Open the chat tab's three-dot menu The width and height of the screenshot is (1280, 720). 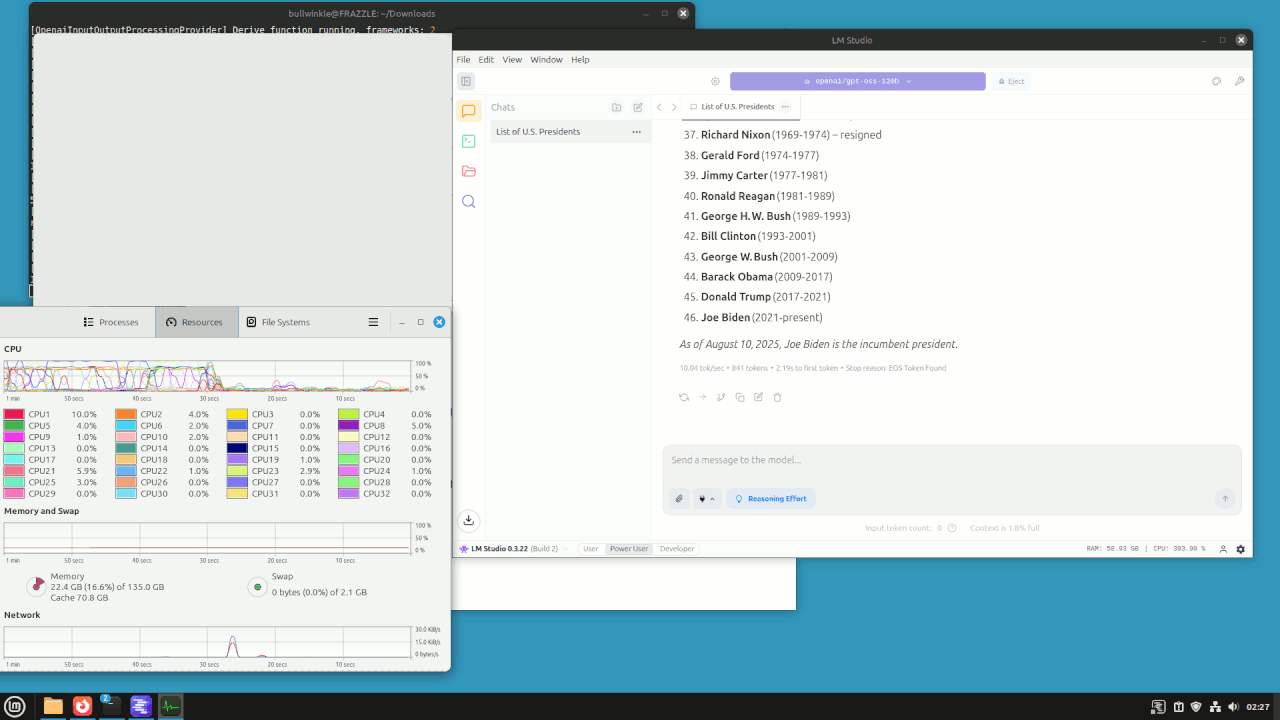[785, 107]
